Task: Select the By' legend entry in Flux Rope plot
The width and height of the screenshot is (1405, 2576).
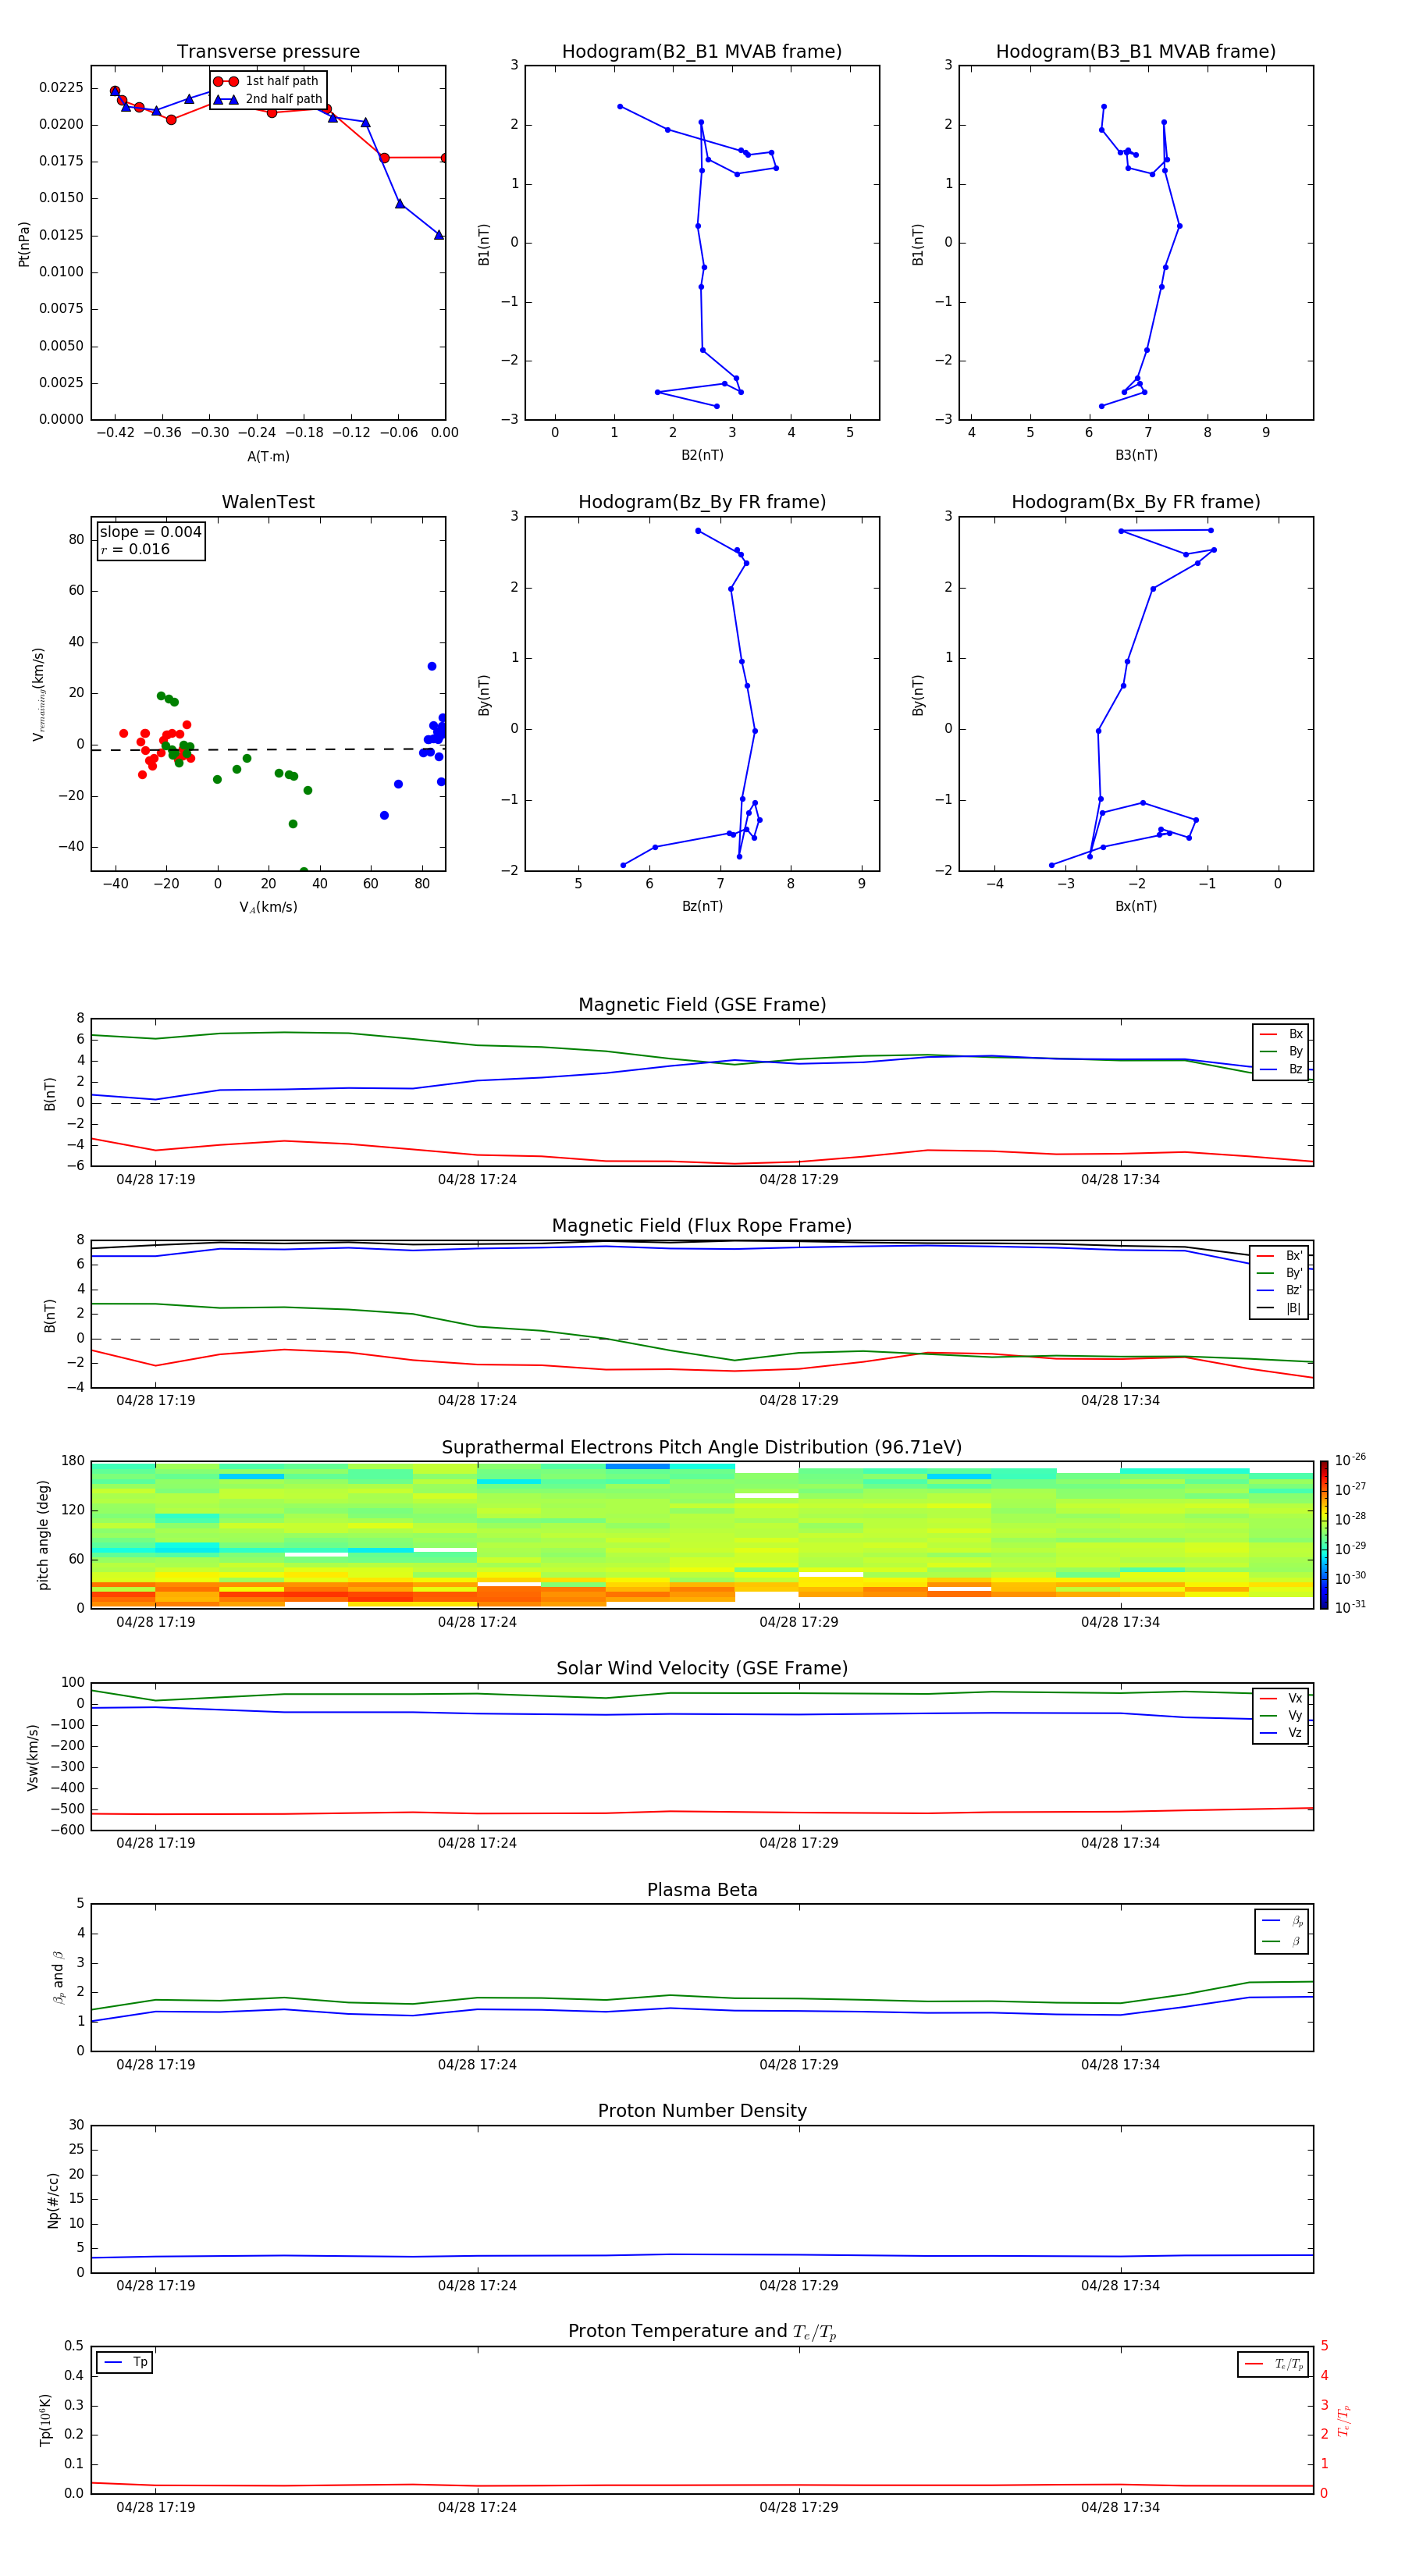Action: pos(1279,1274)
